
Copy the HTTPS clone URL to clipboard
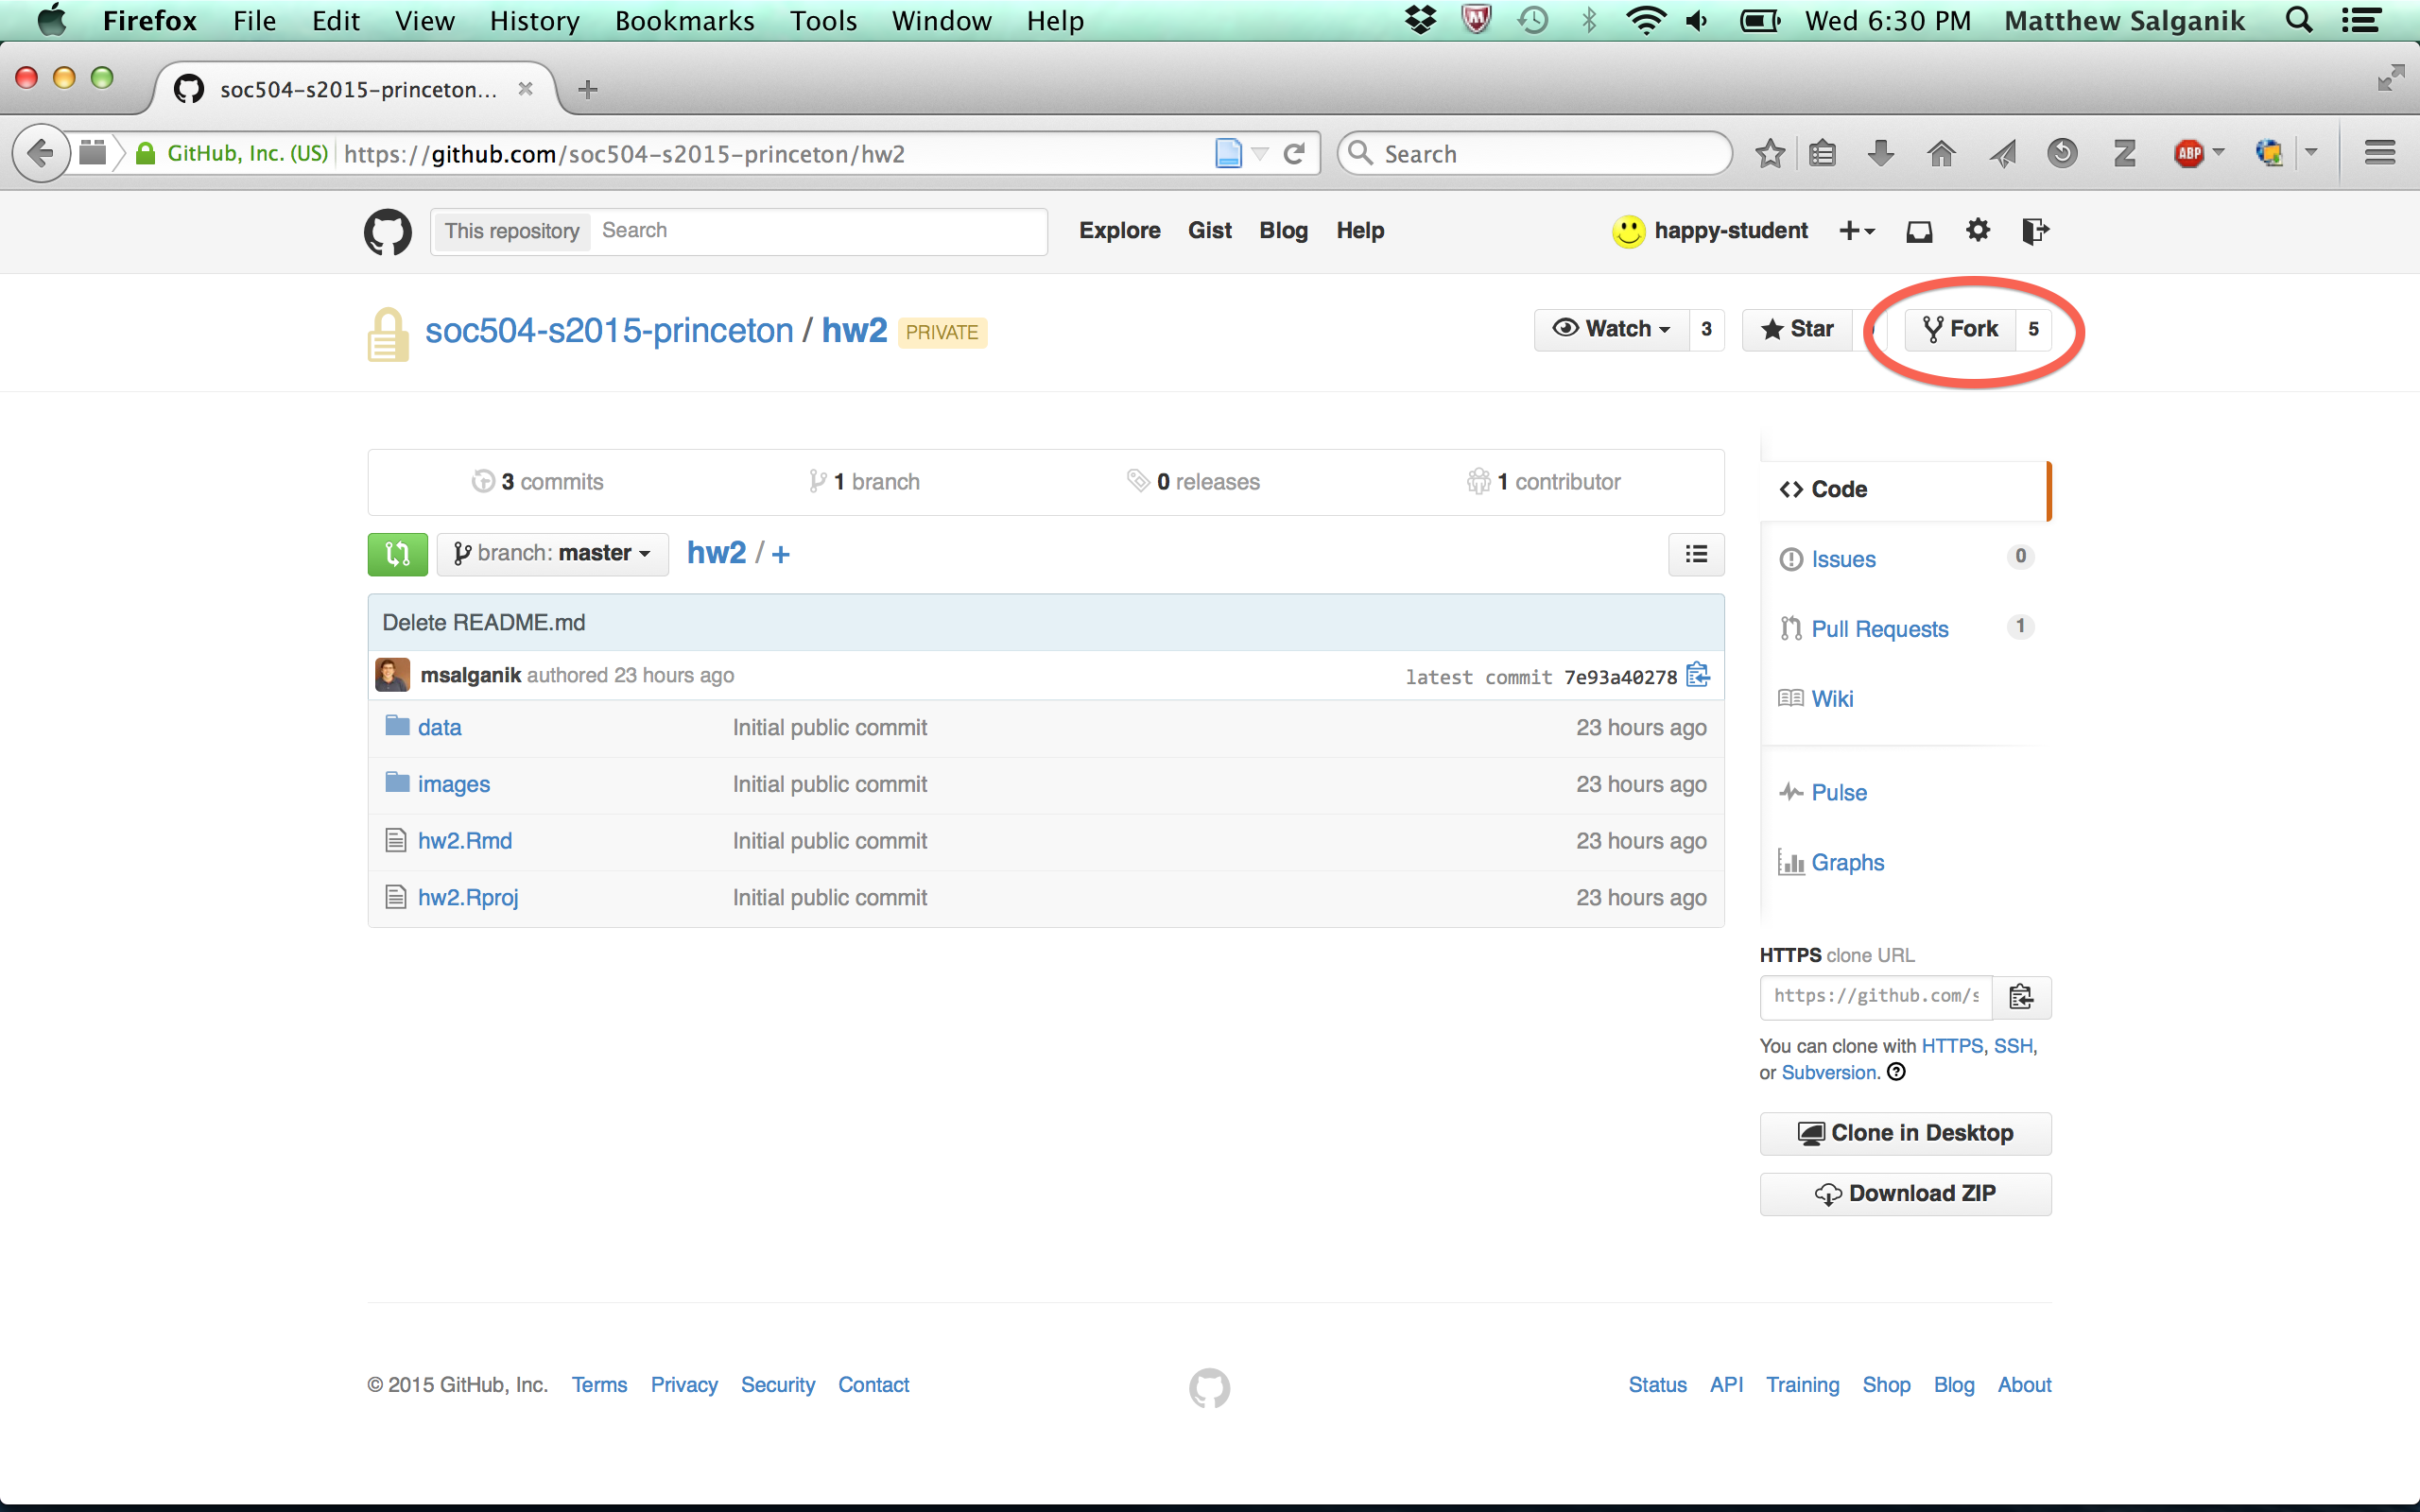(x=2020, y=997)
